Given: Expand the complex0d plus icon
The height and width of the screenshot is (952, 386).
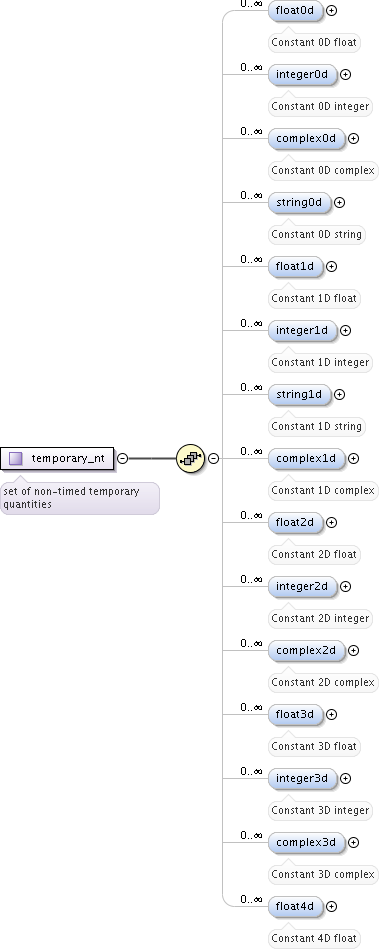Looking at the screenshot, I should (x=353, y=138).
